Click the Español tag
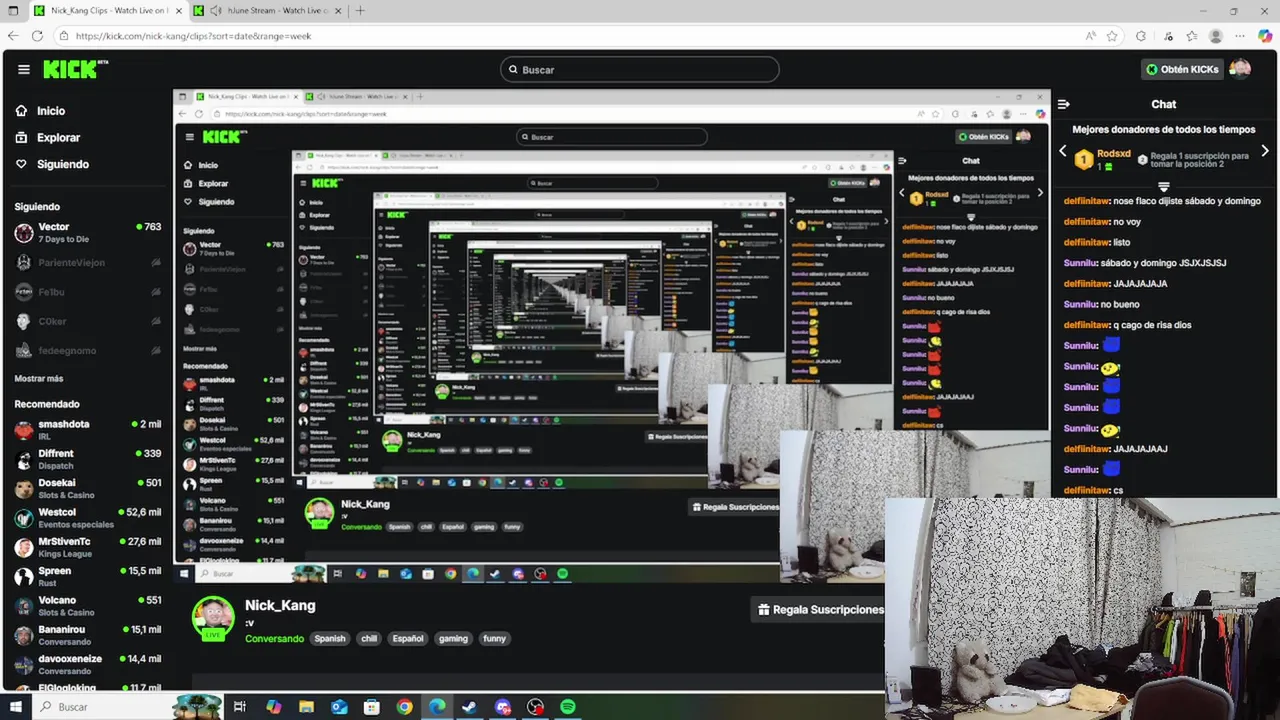 (408, 638)
